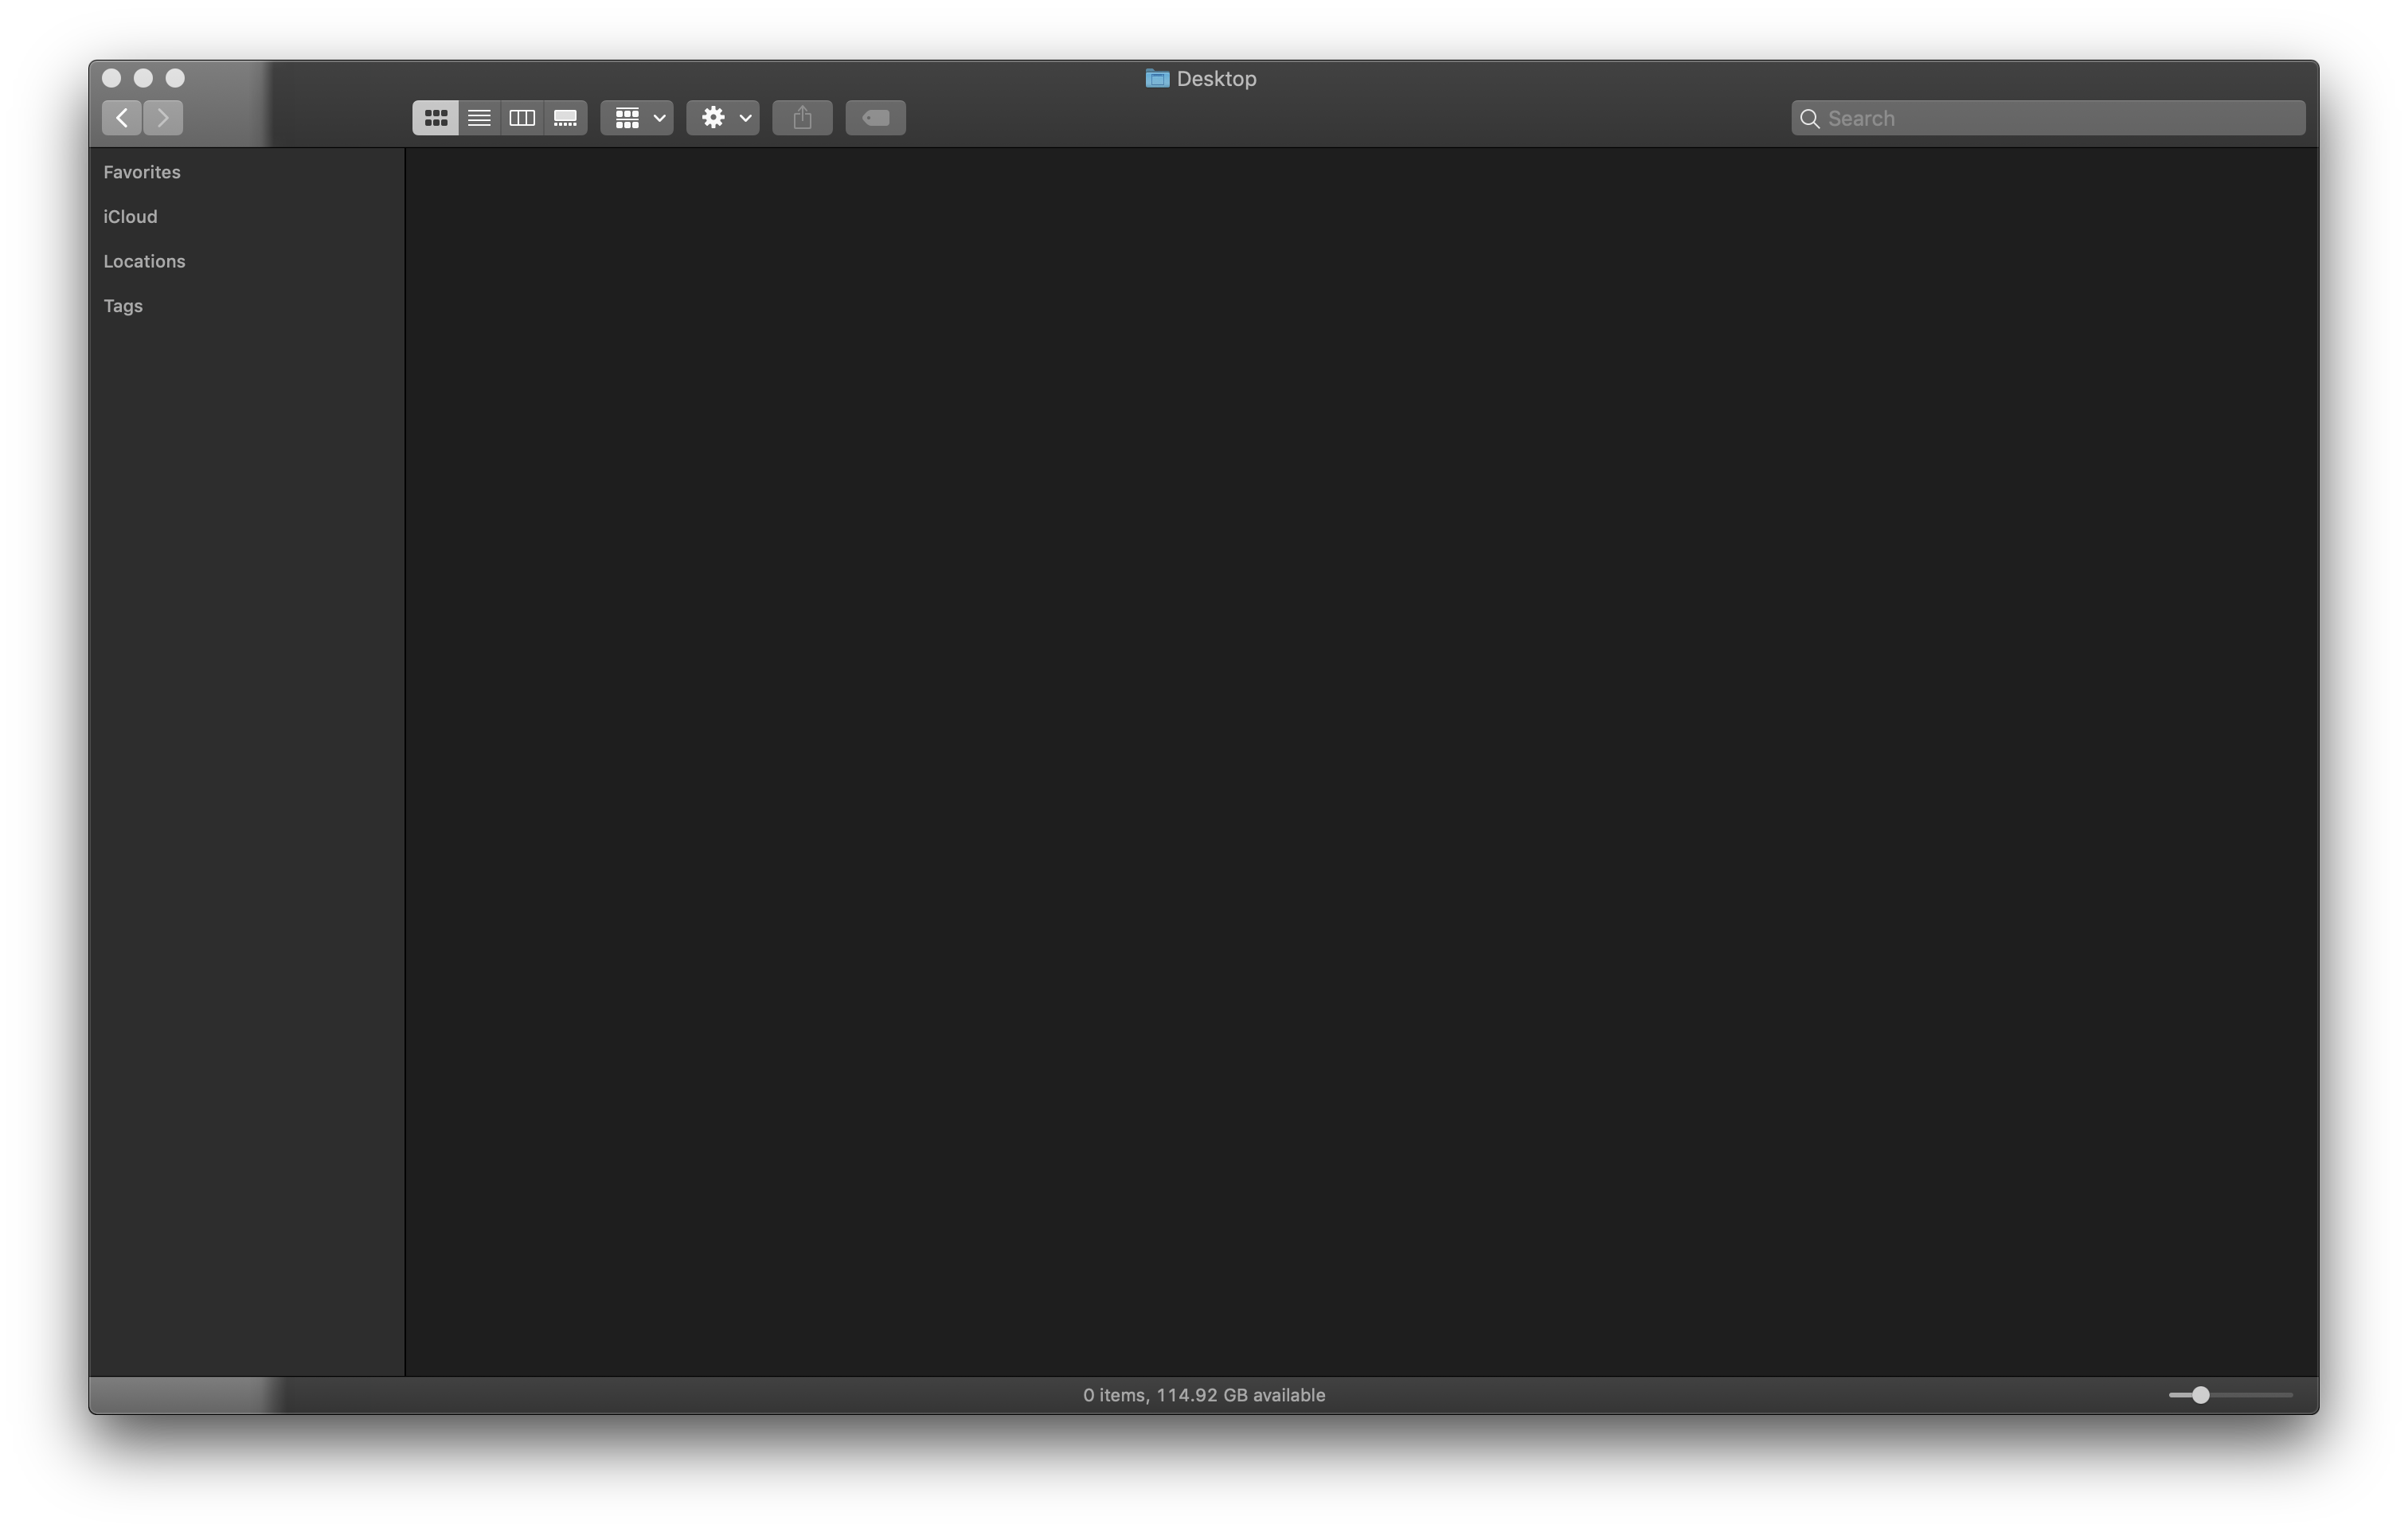Expand the iCloud sidebar section

click(130, 217)
